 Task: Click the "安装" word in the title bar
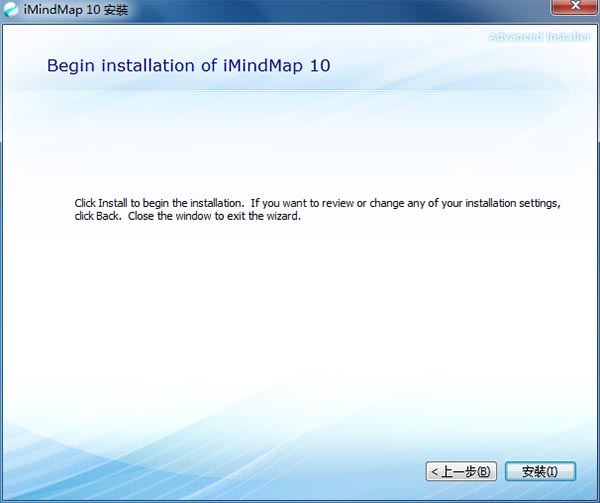115,11
